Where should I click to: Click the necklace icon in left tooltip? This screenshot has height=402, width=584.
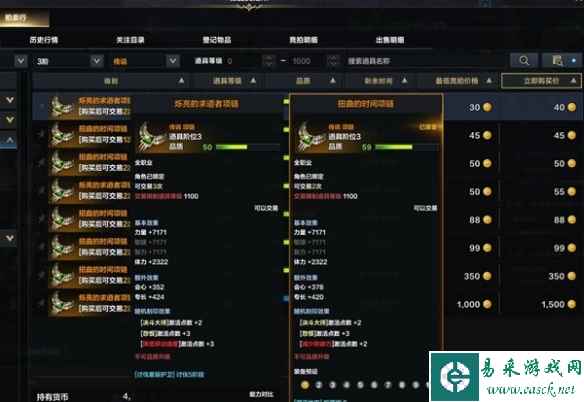152,137
